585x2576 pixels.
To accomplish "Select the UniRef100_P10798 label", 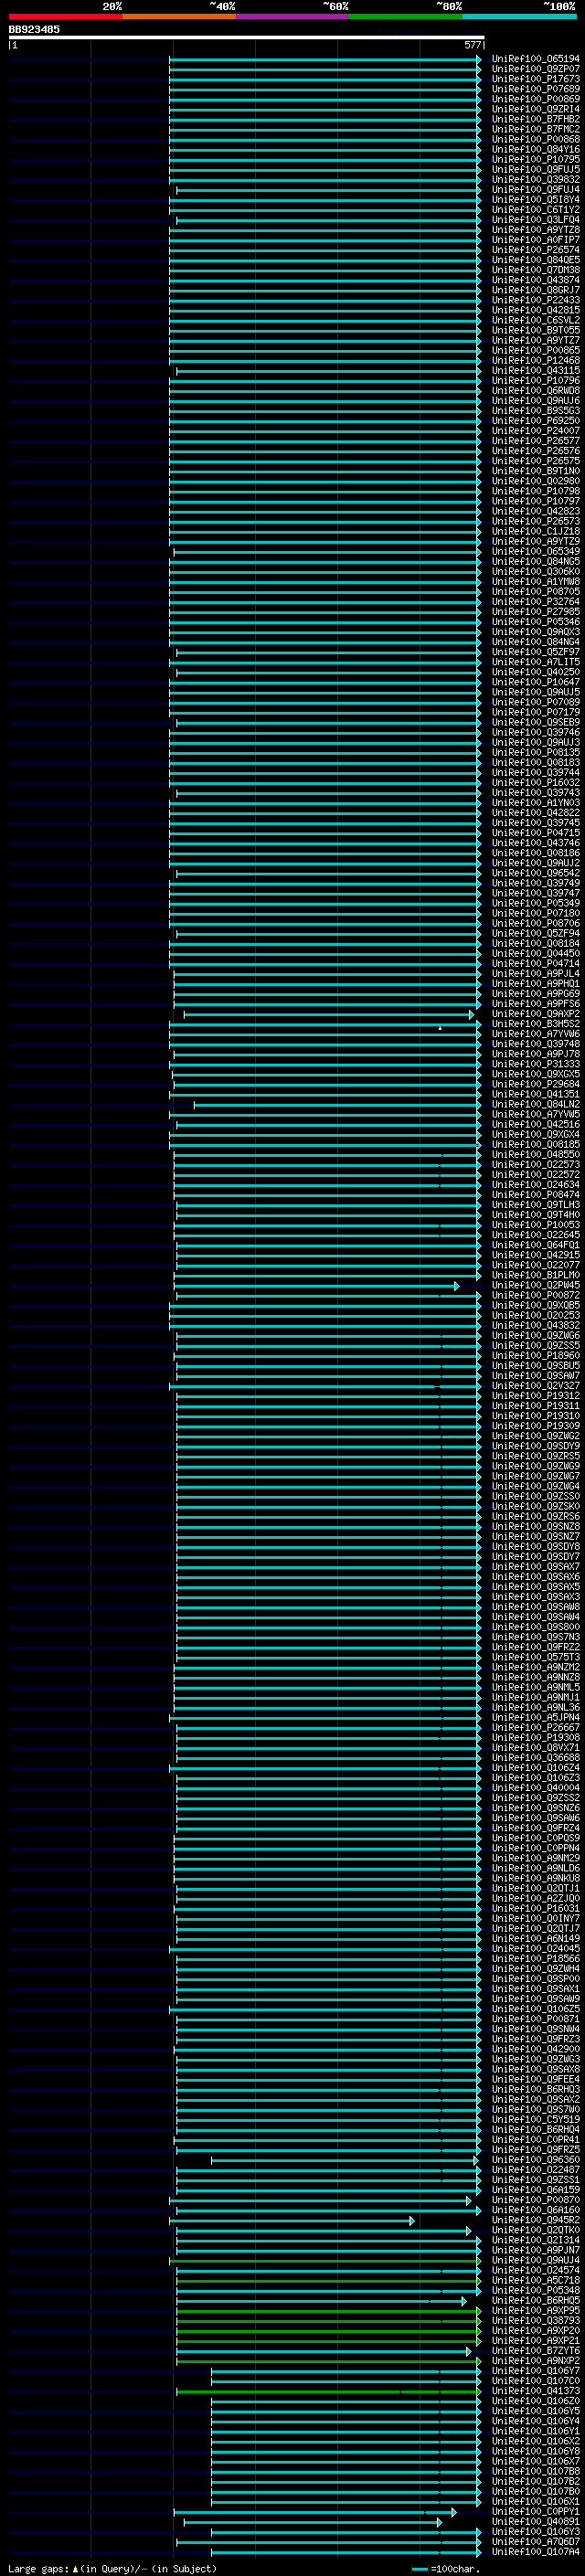I will [x=536, y=491].
